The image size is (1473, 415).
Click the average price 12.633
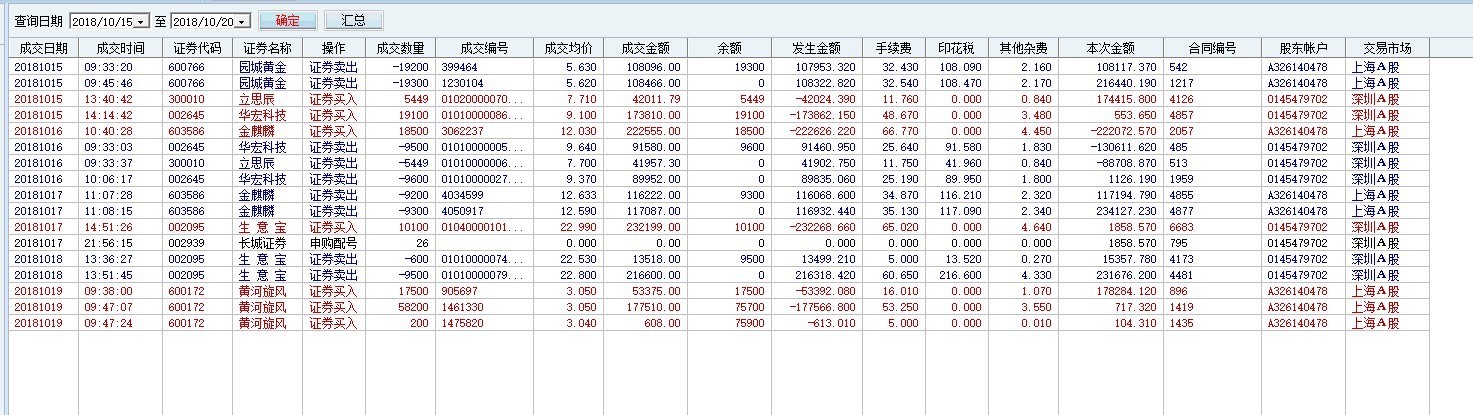580,195
